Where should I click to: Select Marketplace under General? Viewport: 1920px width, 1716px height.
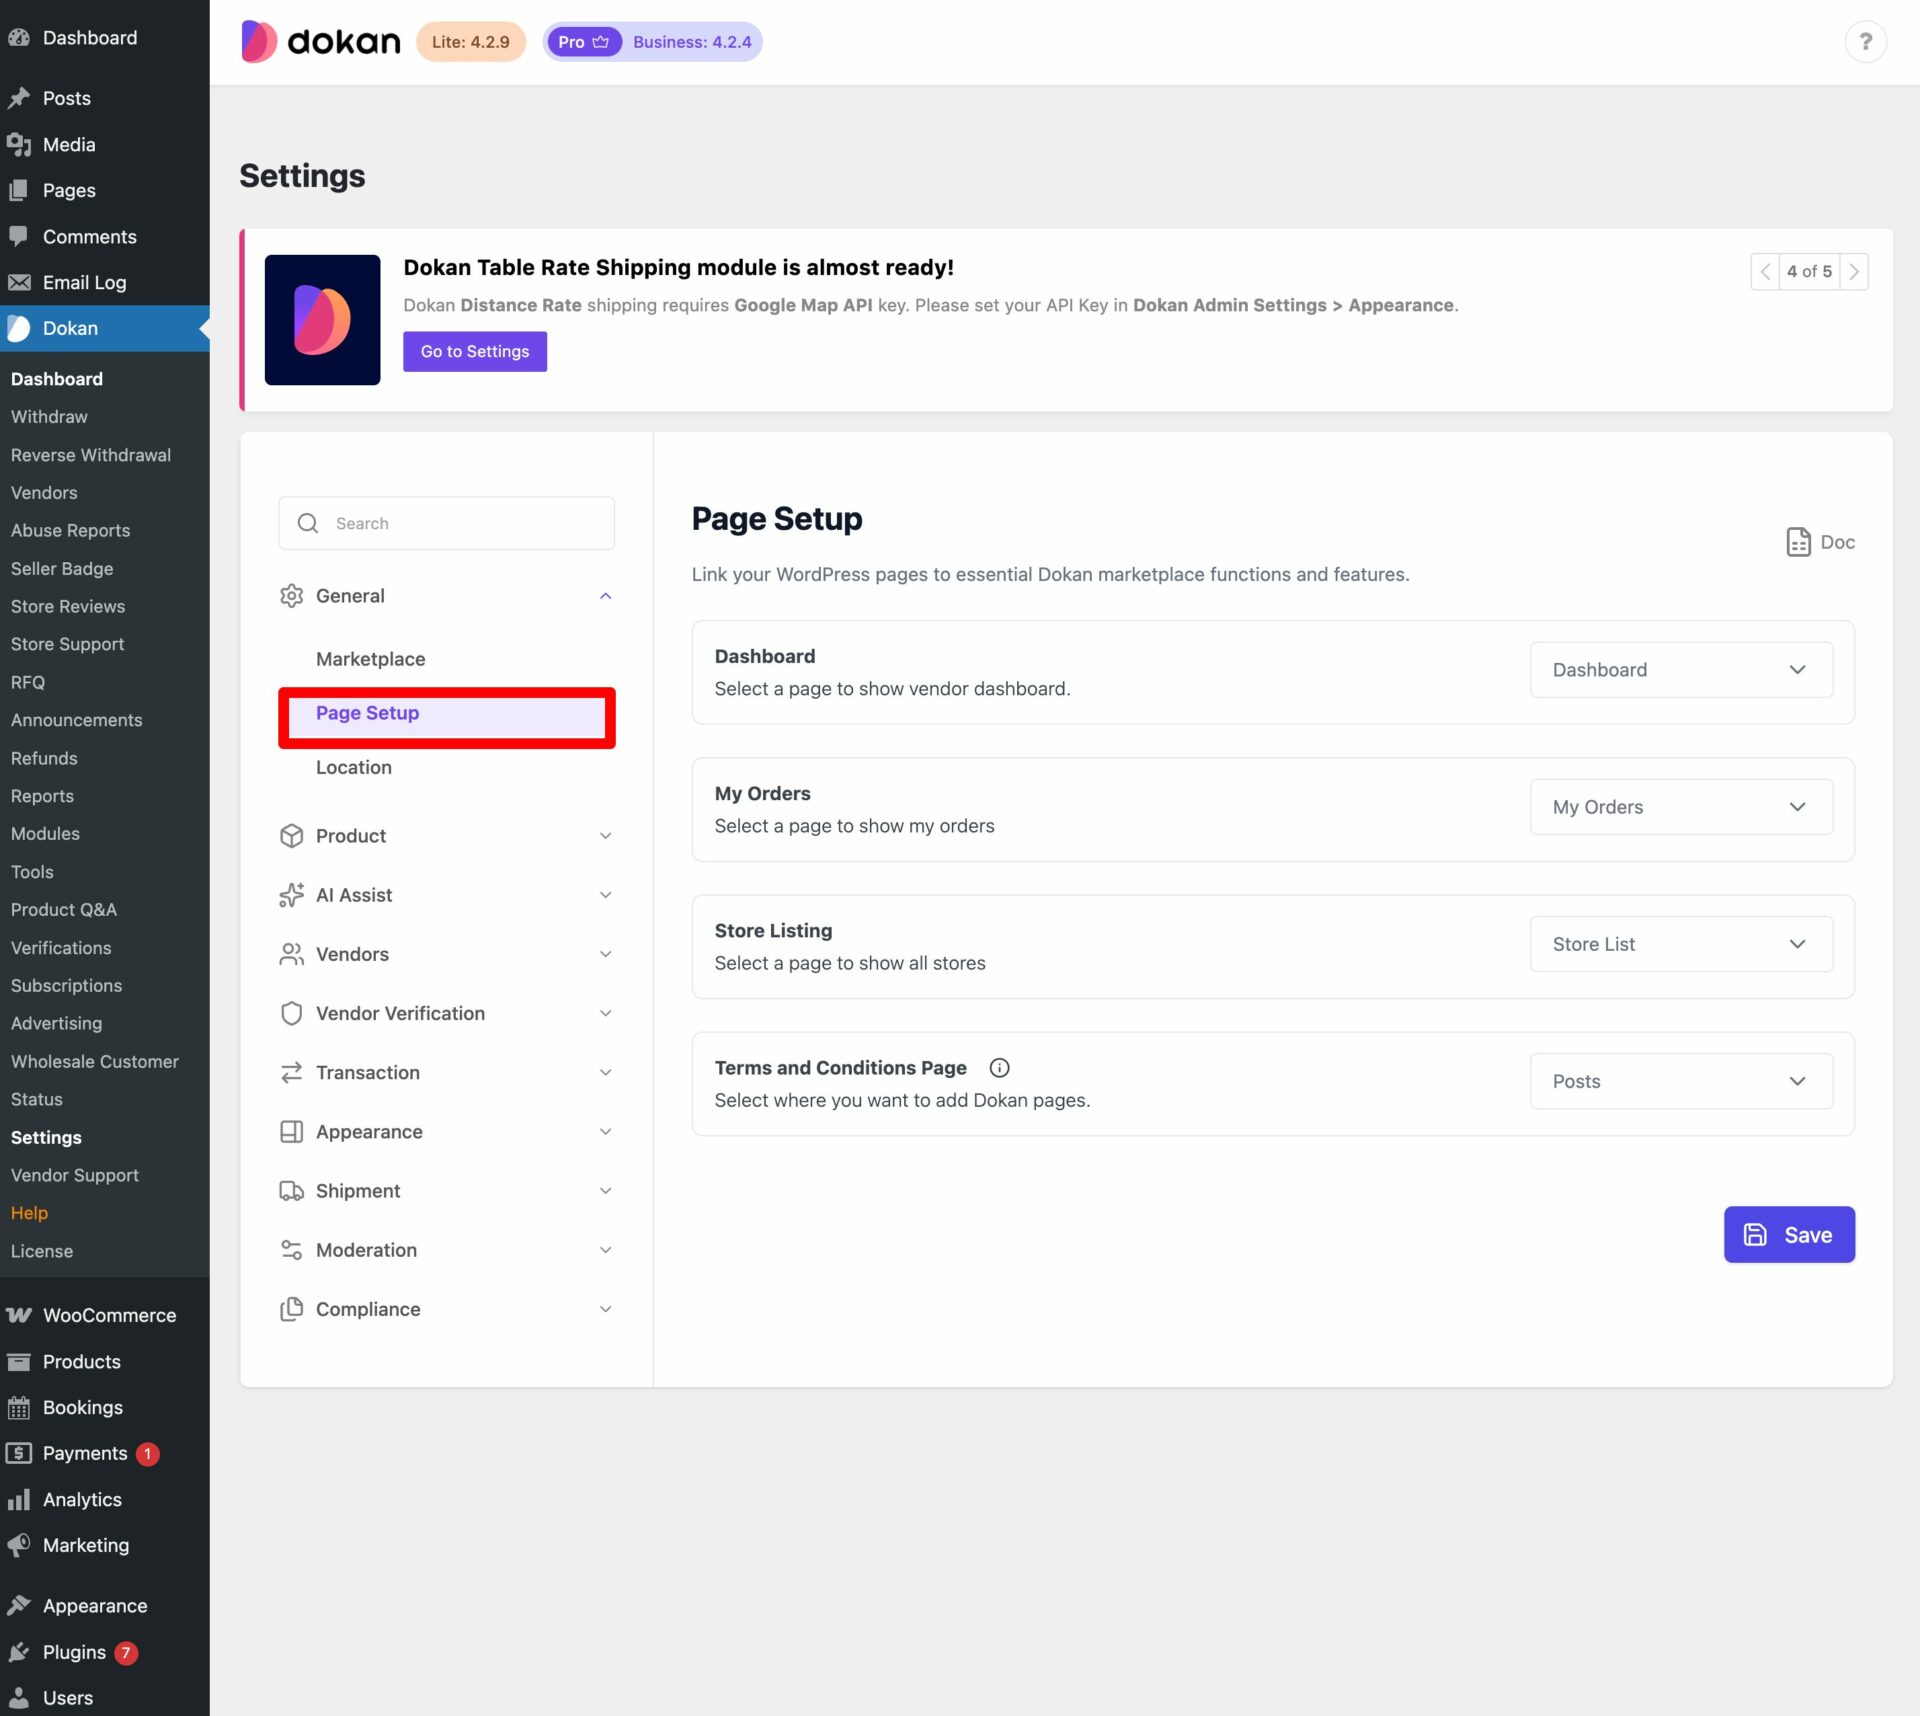[x=370, y=659]
